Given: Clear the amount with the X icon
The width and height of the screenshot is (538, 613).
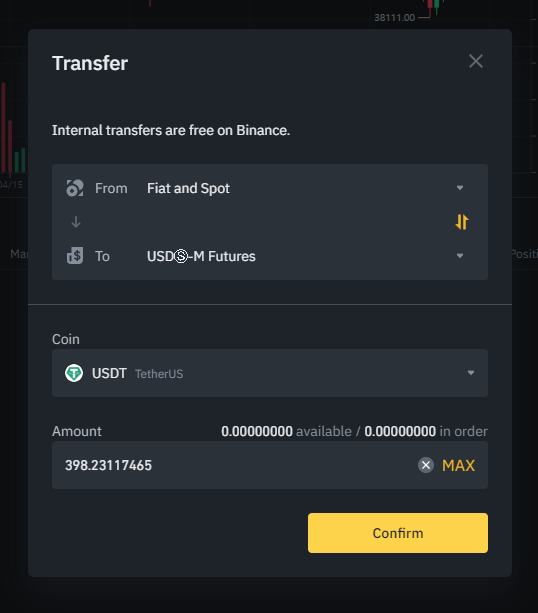Looking at the screenshot, I should pyautogui.click(x=426, y=465).
